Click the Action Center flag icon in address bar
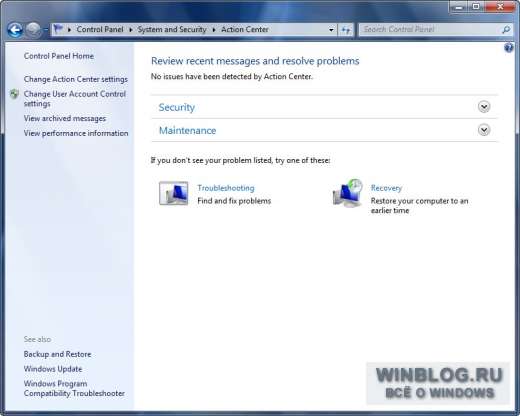The width and height of the screenshot is (520, 416). tap(58, 29)
